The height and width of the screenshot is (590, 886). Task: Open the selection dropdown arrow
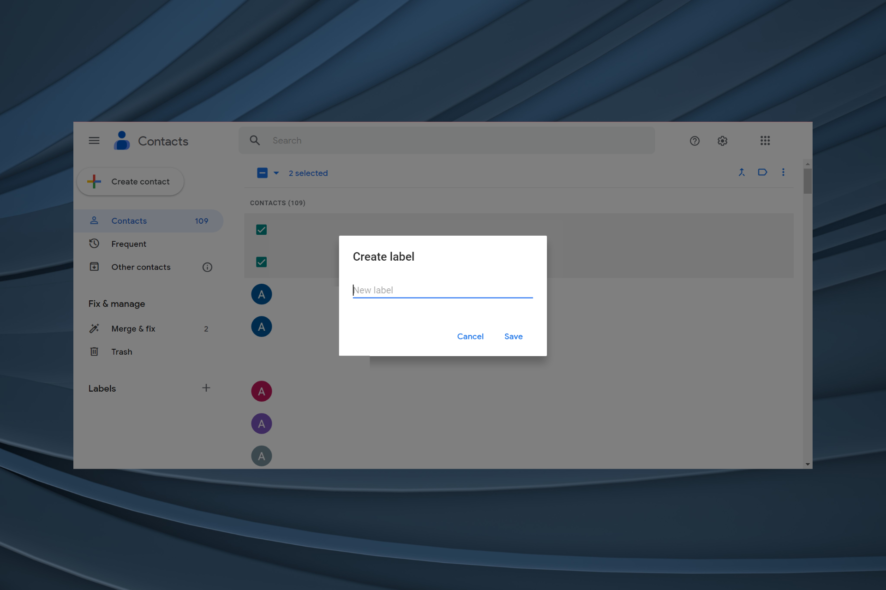pyautogui.click(x=274, y=172)
